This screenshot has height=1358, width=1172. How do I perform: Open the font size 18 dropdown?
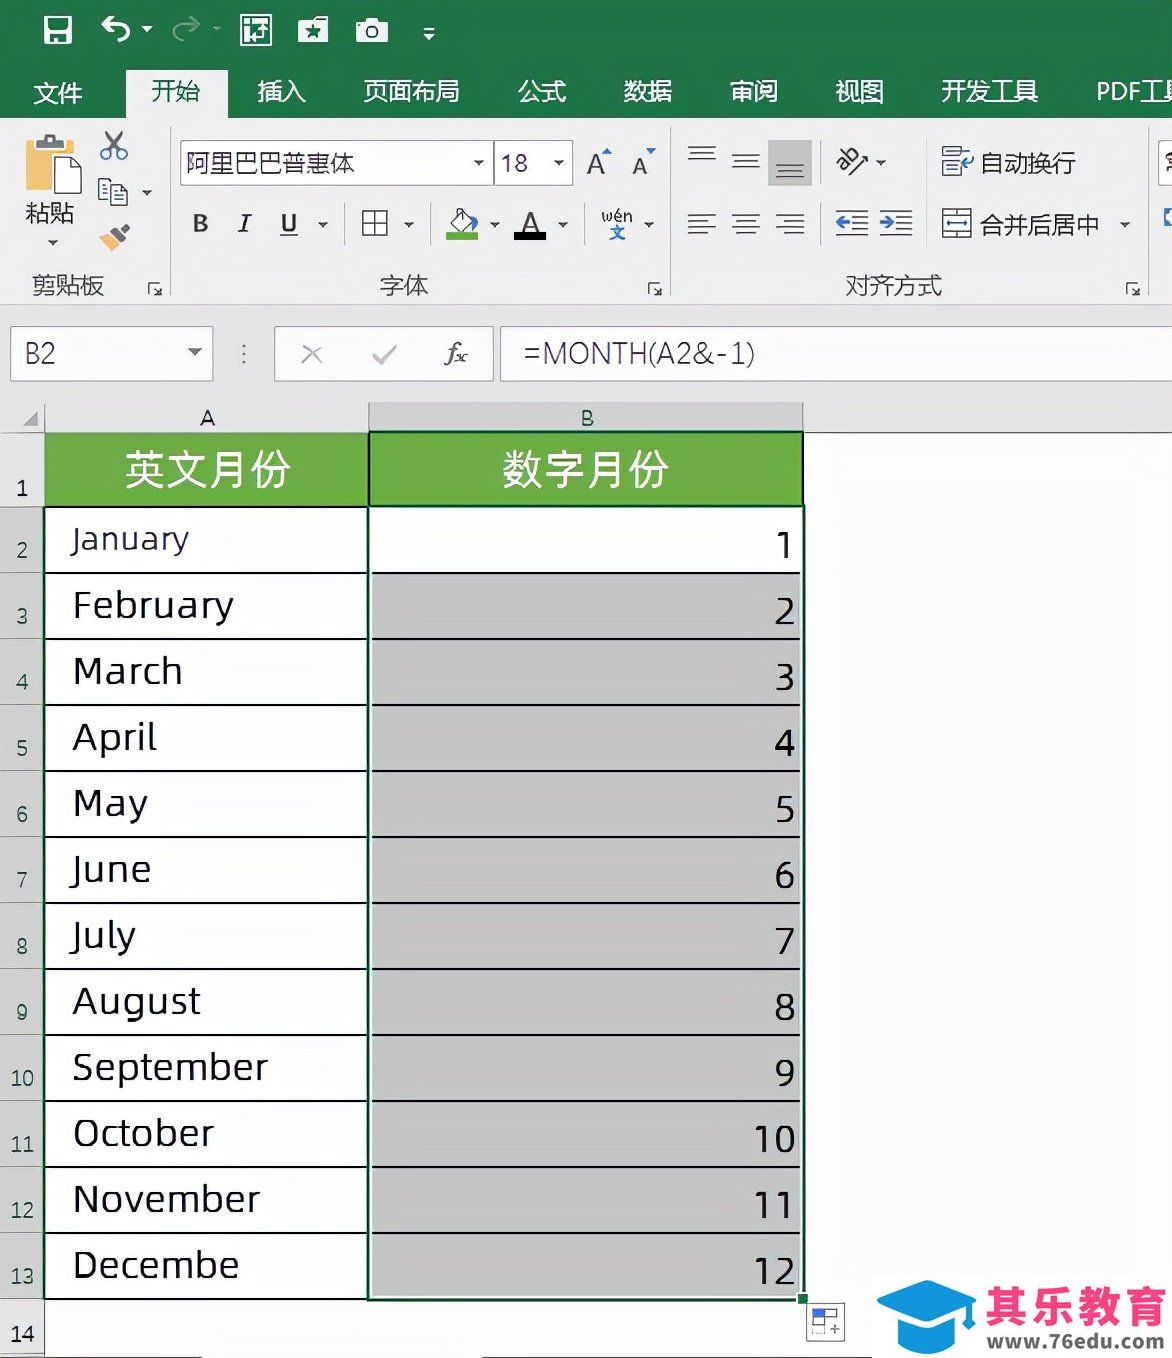click(x=559, y=163)
